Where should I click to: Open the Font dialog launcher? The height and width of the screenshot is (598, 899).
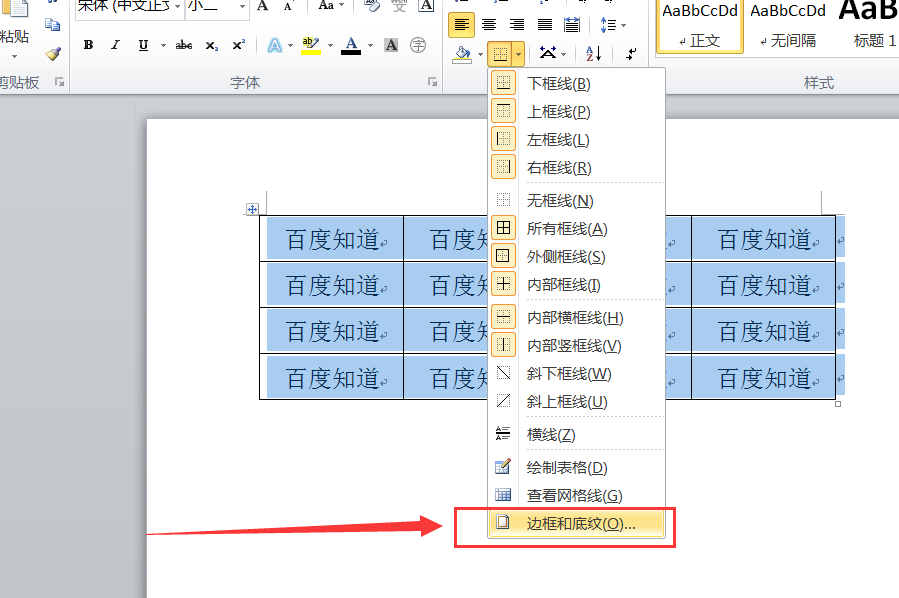pos(432,83)
